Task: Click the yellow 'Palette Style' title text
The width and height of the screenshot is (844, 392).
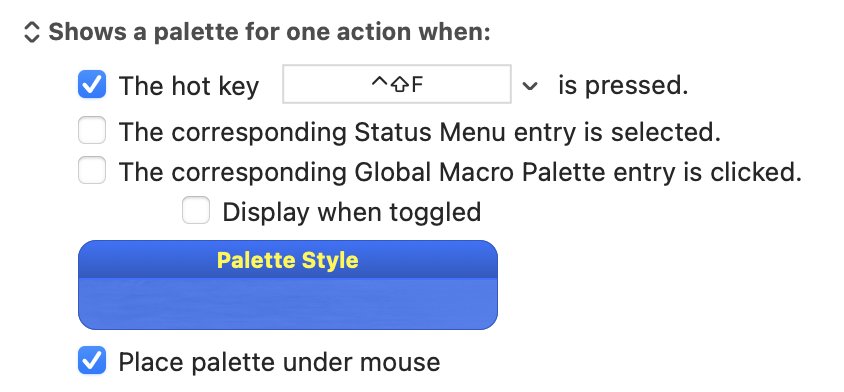Action: [x=287, y=260]
